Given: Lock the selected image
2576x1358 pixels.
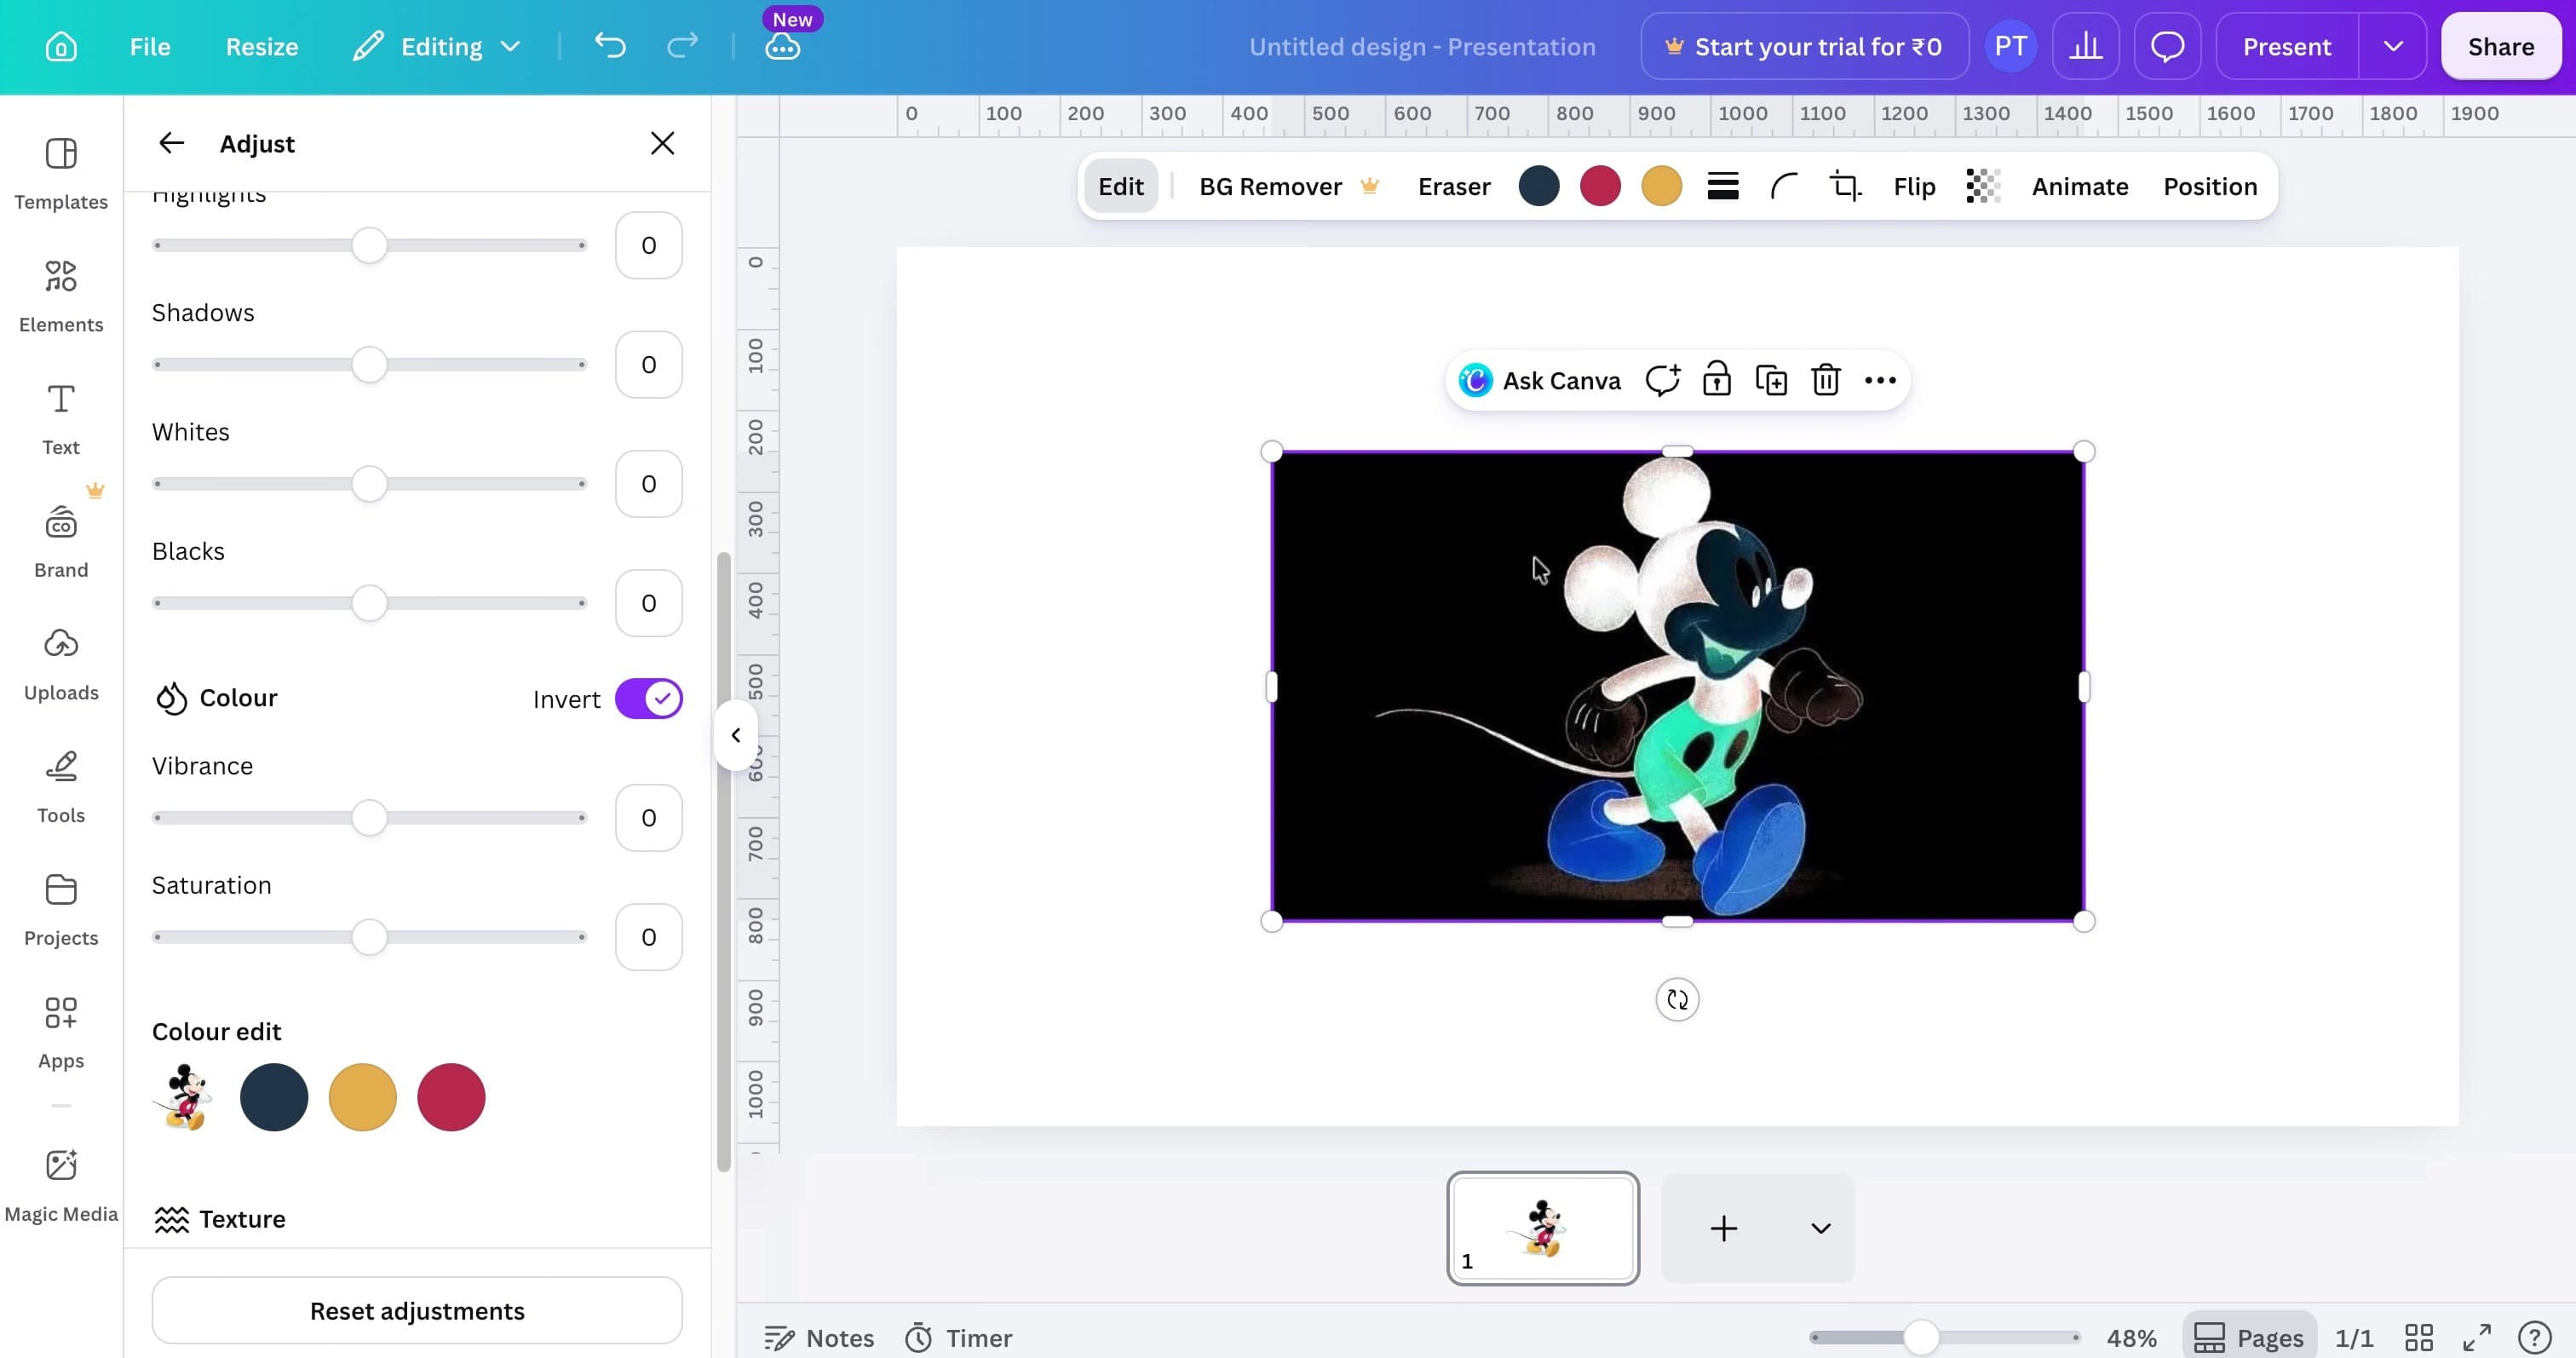Looking at the screenshot, I should point(1717,380).
